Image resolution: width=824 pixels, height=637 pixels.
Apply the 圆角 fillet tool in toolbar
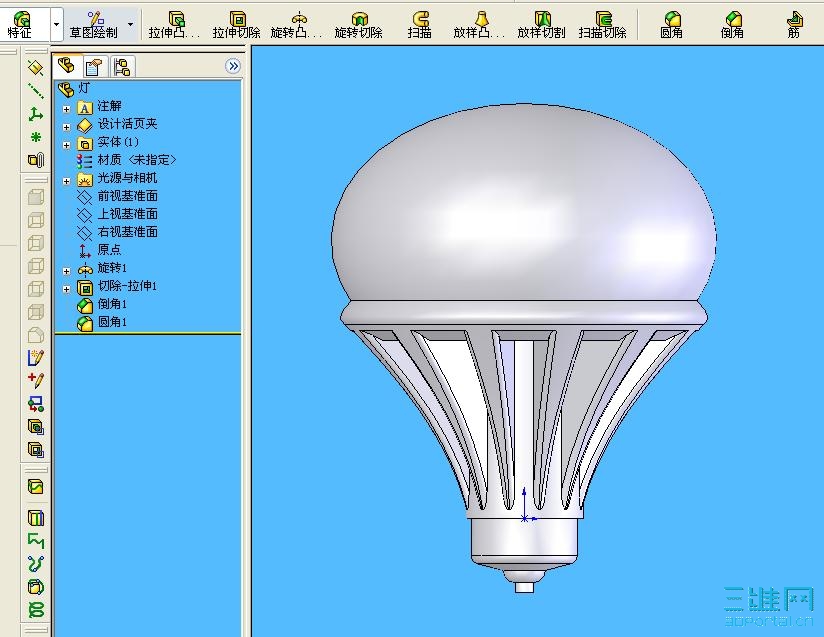pos(671,25)
